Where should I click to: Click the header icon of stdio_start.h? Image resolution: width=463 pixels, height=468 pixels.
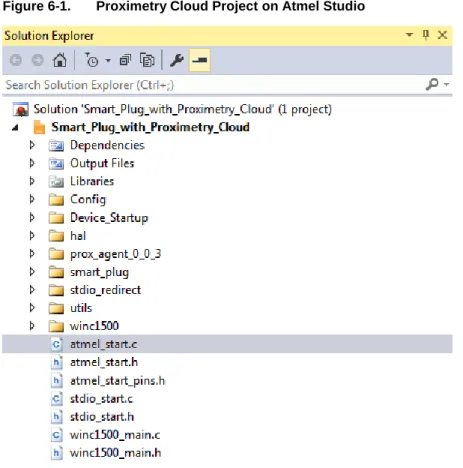56,417
